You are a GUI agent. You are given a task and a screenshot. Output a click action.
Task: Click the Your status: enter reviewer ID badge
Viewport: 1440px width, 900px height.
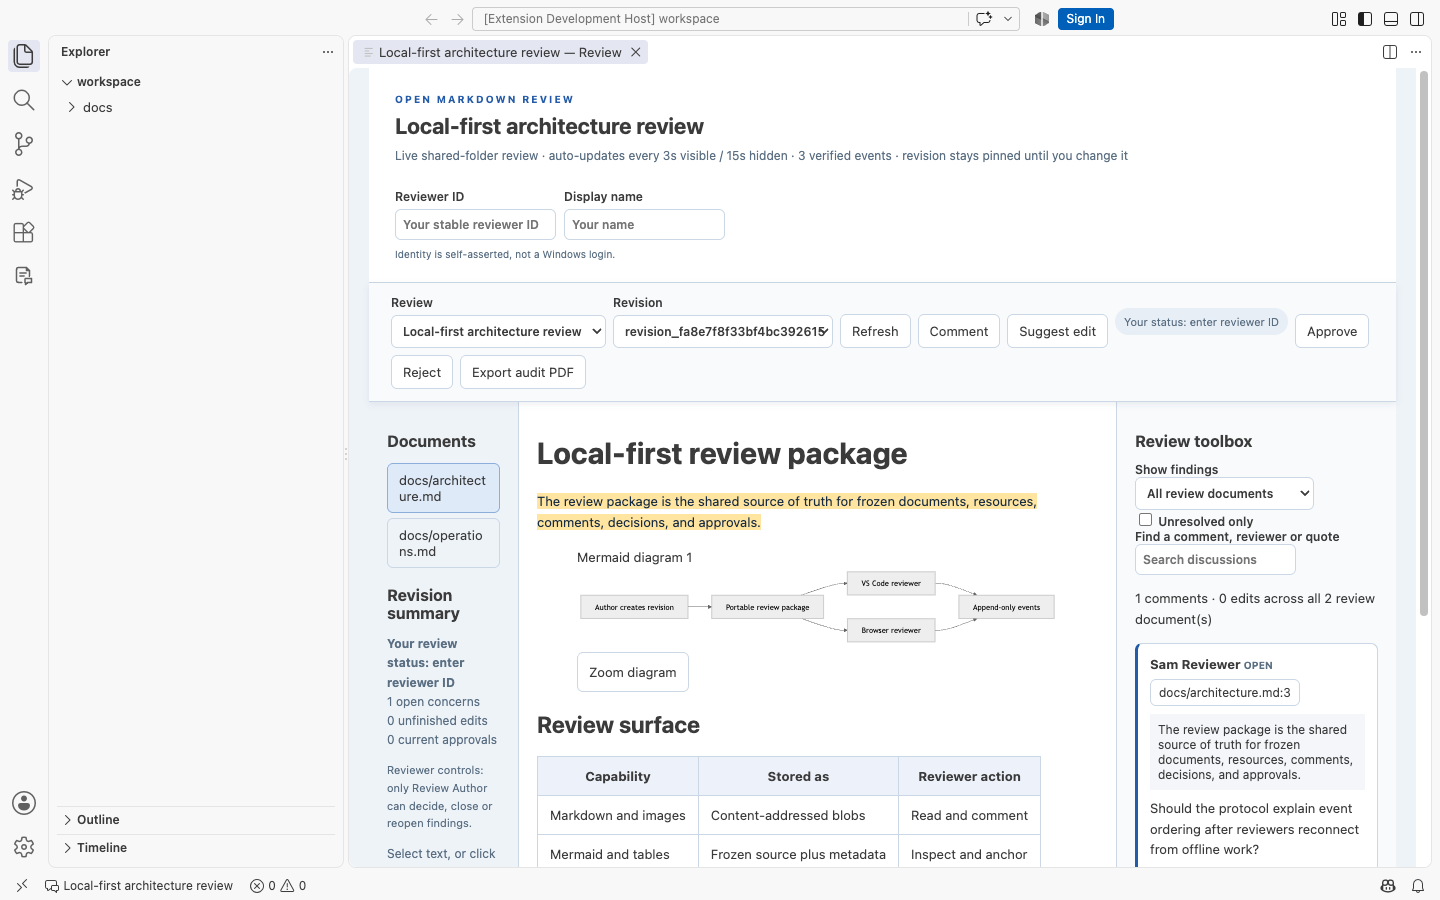click(x=1201, y=323)
